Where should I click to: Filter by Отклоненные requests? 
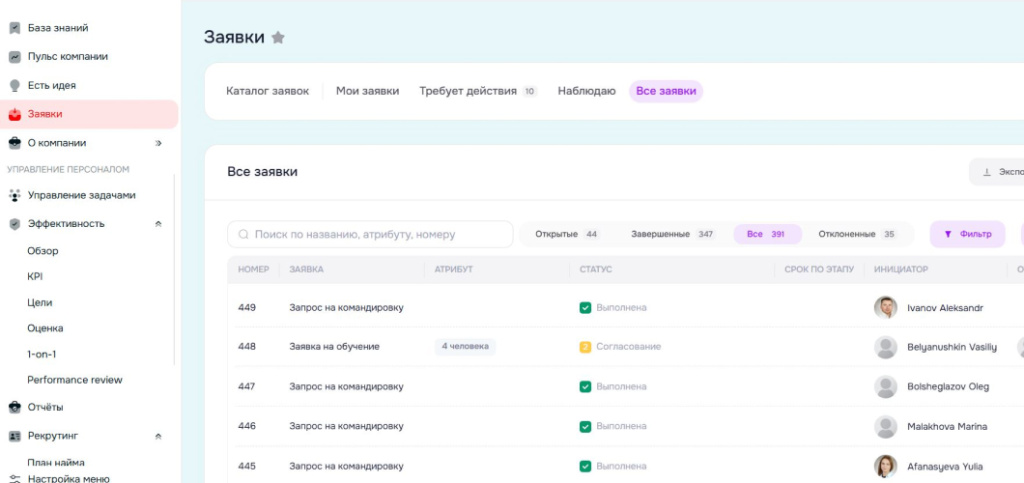point(857,234)
